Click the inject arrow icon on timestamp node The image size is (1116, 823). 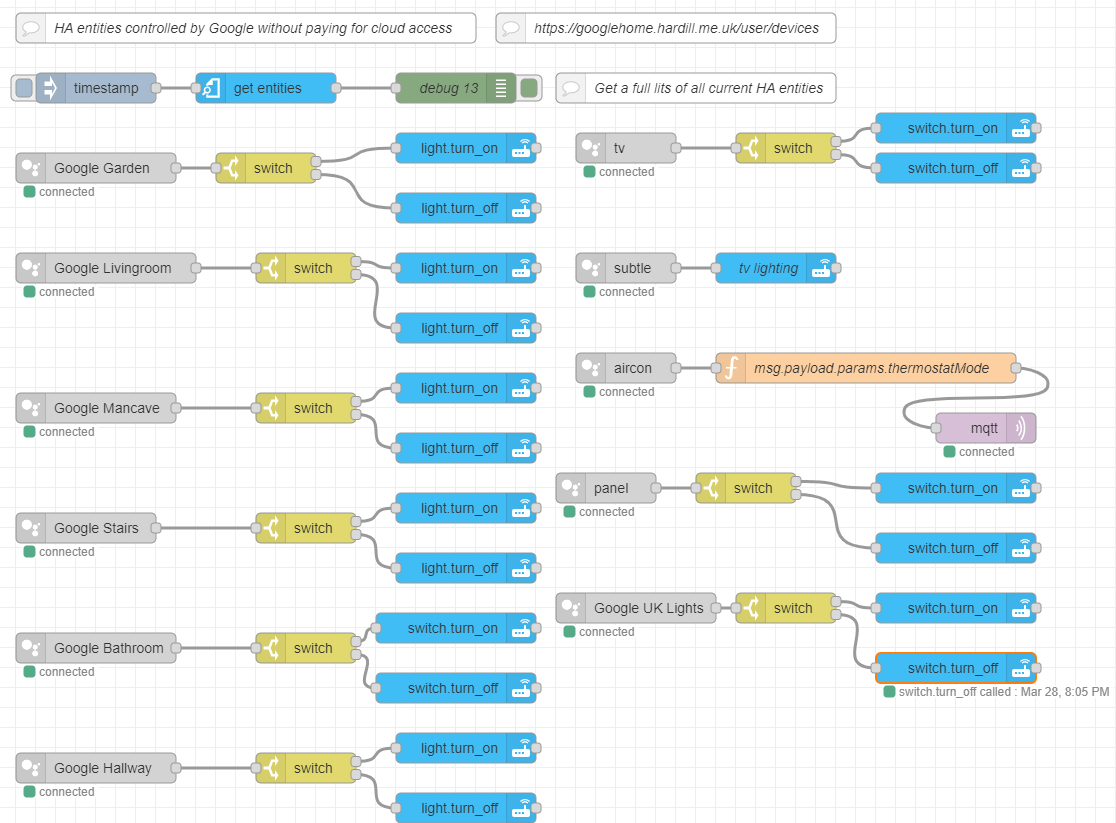pyautogui.click(x=50, y=88)
